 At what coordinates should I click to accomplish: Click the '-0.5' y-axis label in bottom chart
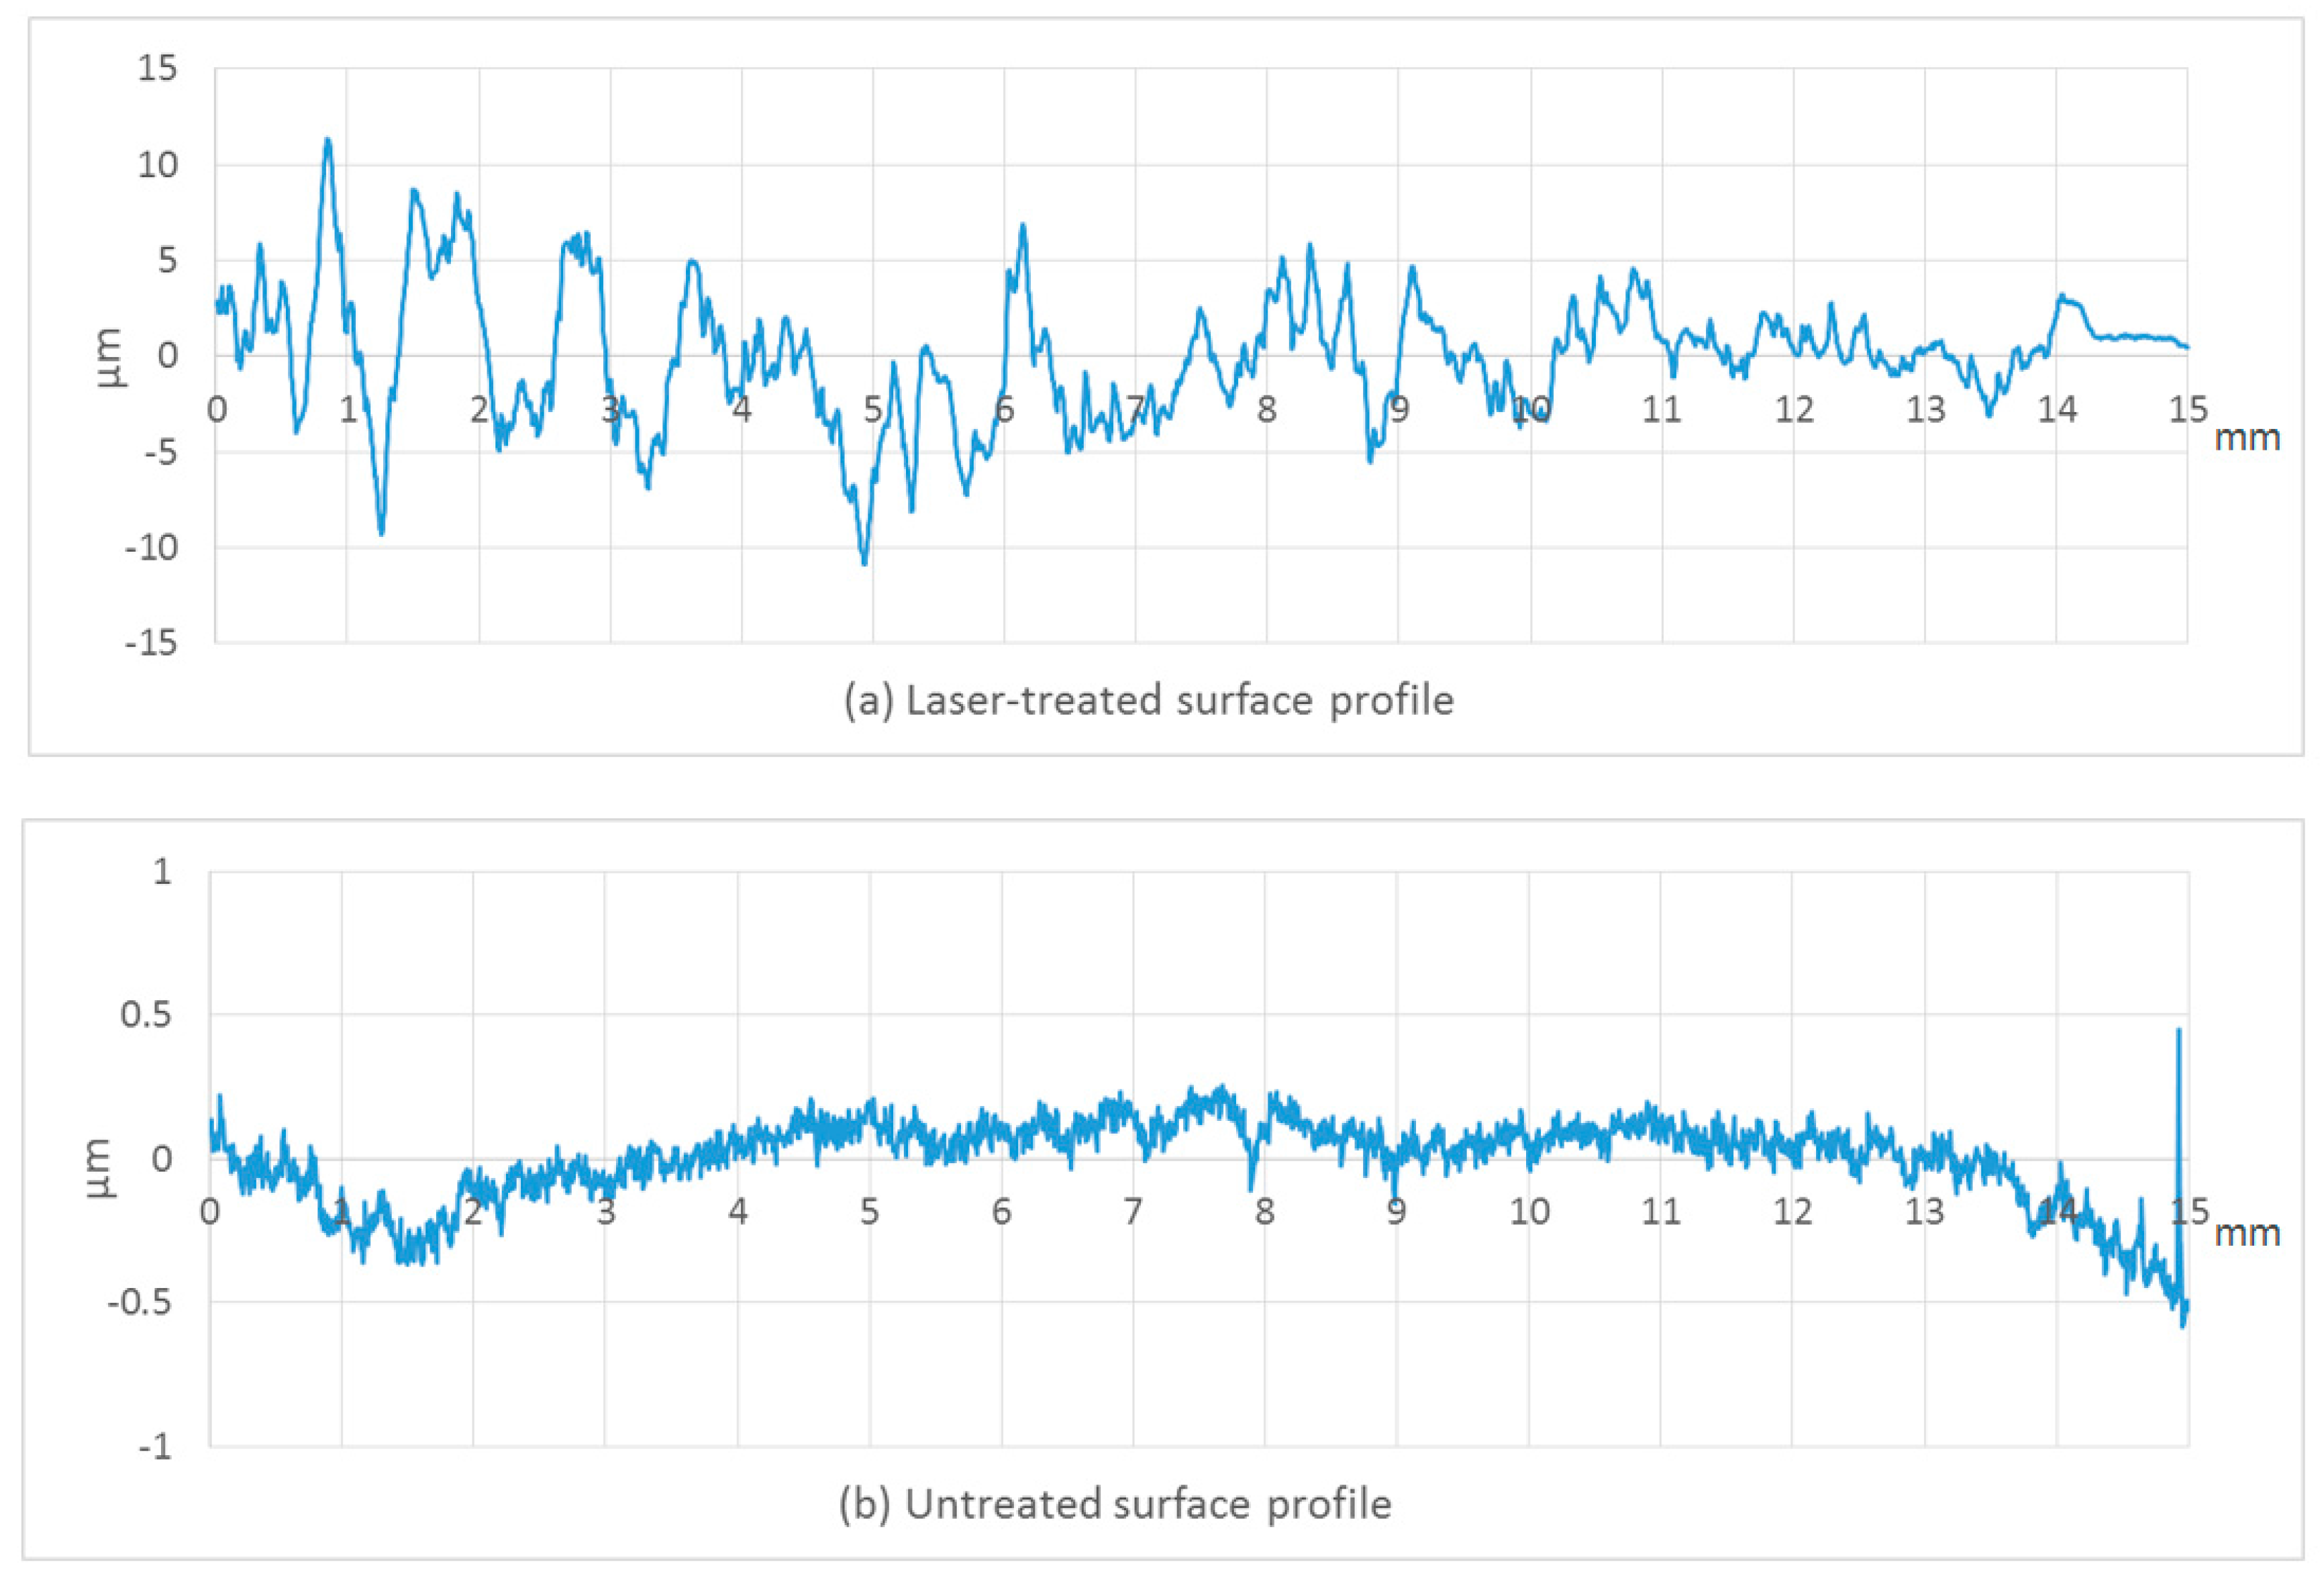tap(140, 1303)
